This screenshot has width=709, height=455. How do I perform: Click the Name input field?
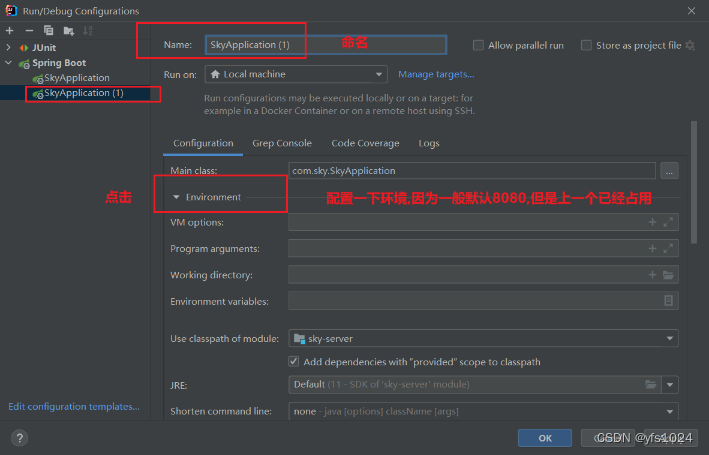tap(326, 45)
